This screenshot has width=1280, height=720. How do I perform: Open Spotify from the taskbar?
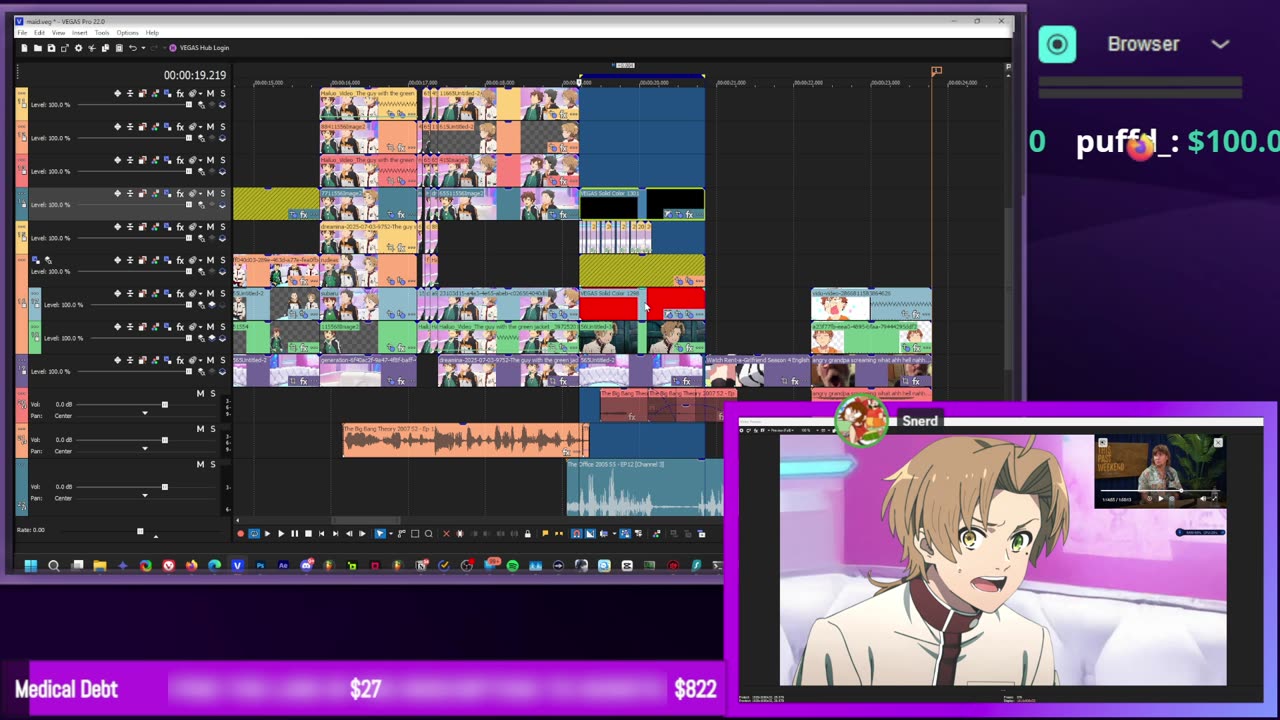512,565
